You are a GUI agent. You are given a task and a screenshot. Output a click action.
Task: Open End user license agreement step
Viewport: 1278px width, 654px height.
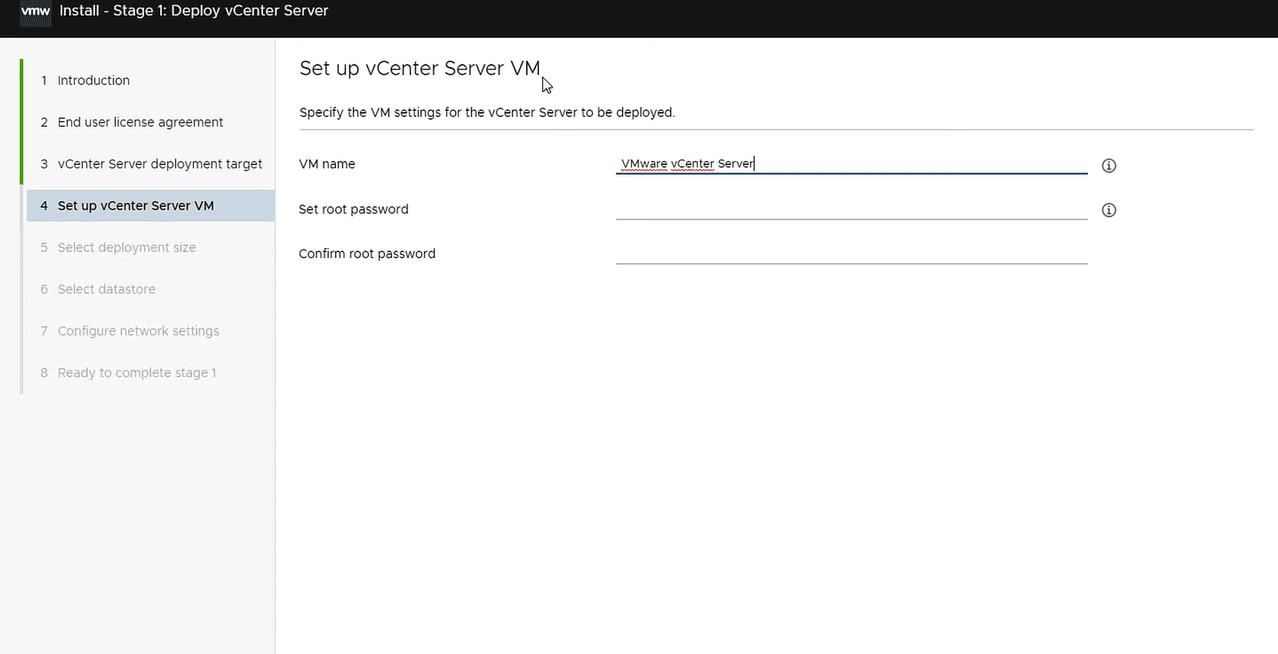(x=140, y=122)
